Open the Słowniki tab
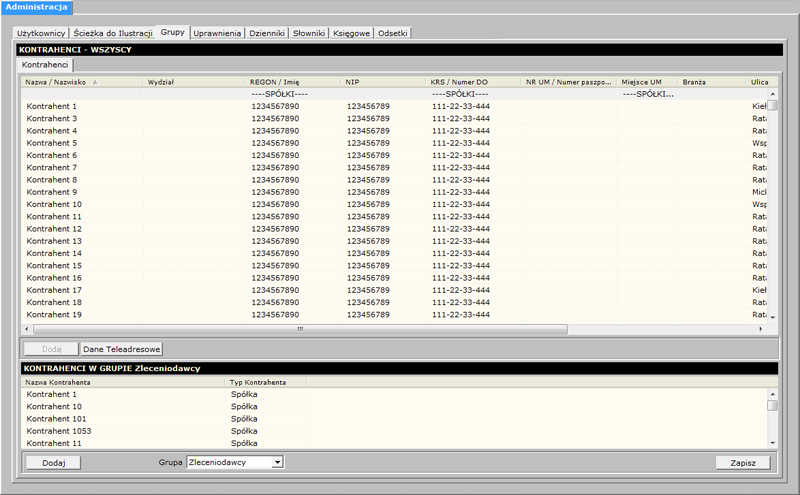This screenshot has height=495, width=800. (x=309, y=33)
